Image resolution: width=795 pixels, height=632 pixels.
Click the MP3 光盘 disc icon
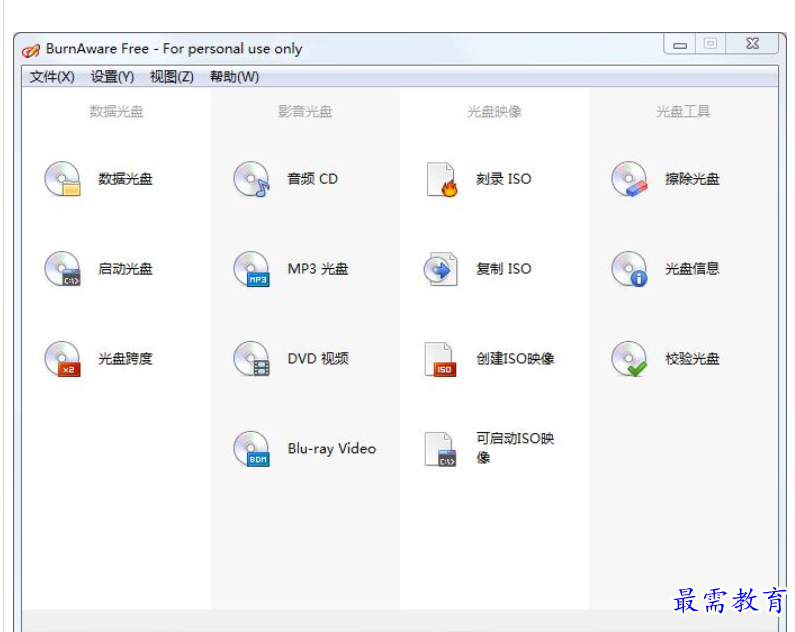click(251, 269)
